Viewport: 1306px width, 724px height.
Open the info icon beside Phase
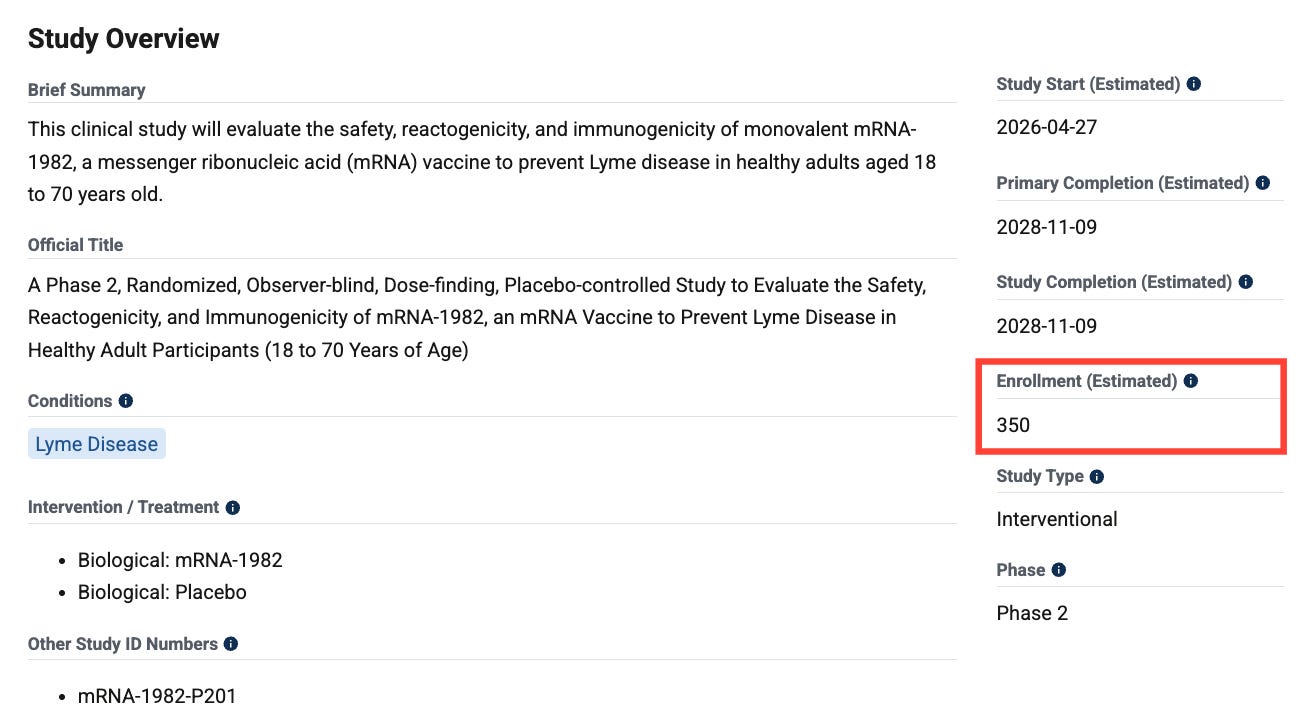tap(1058, 570)
